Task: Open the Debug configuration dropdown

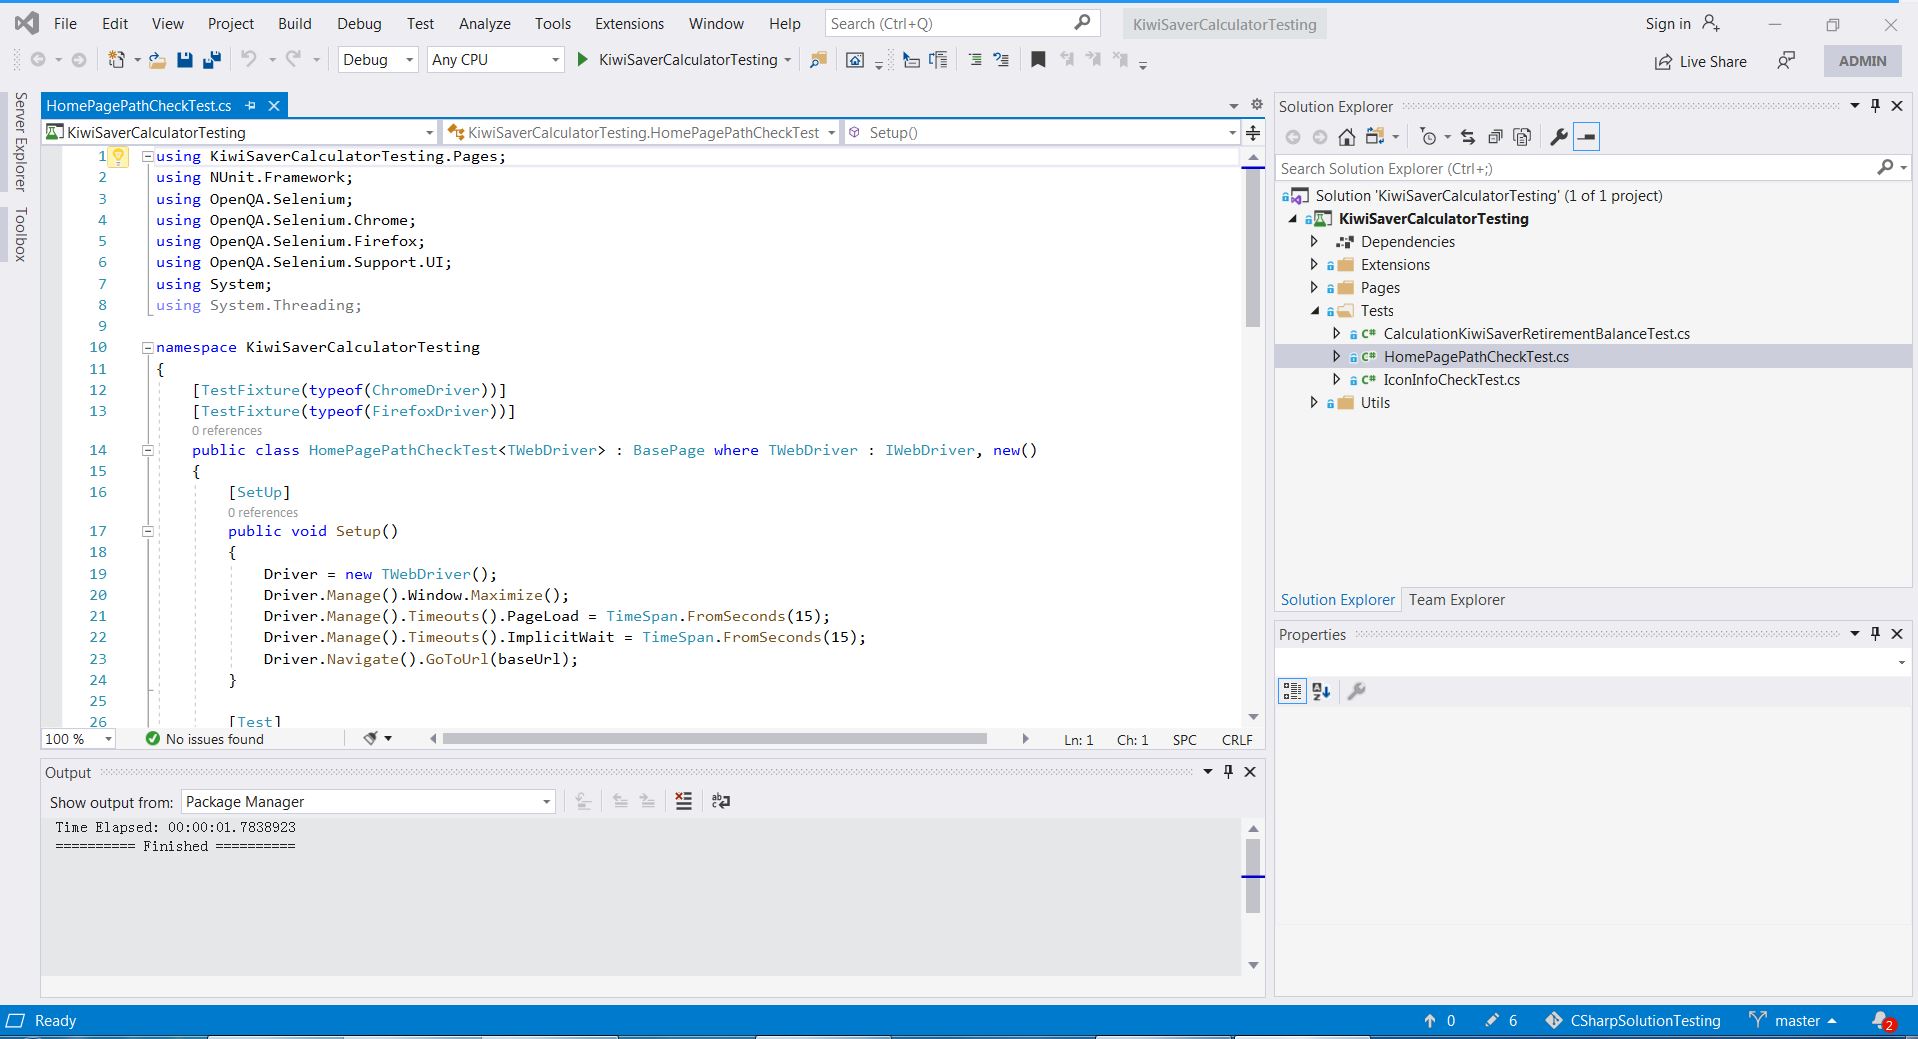Action: click(x=378, y=60)
